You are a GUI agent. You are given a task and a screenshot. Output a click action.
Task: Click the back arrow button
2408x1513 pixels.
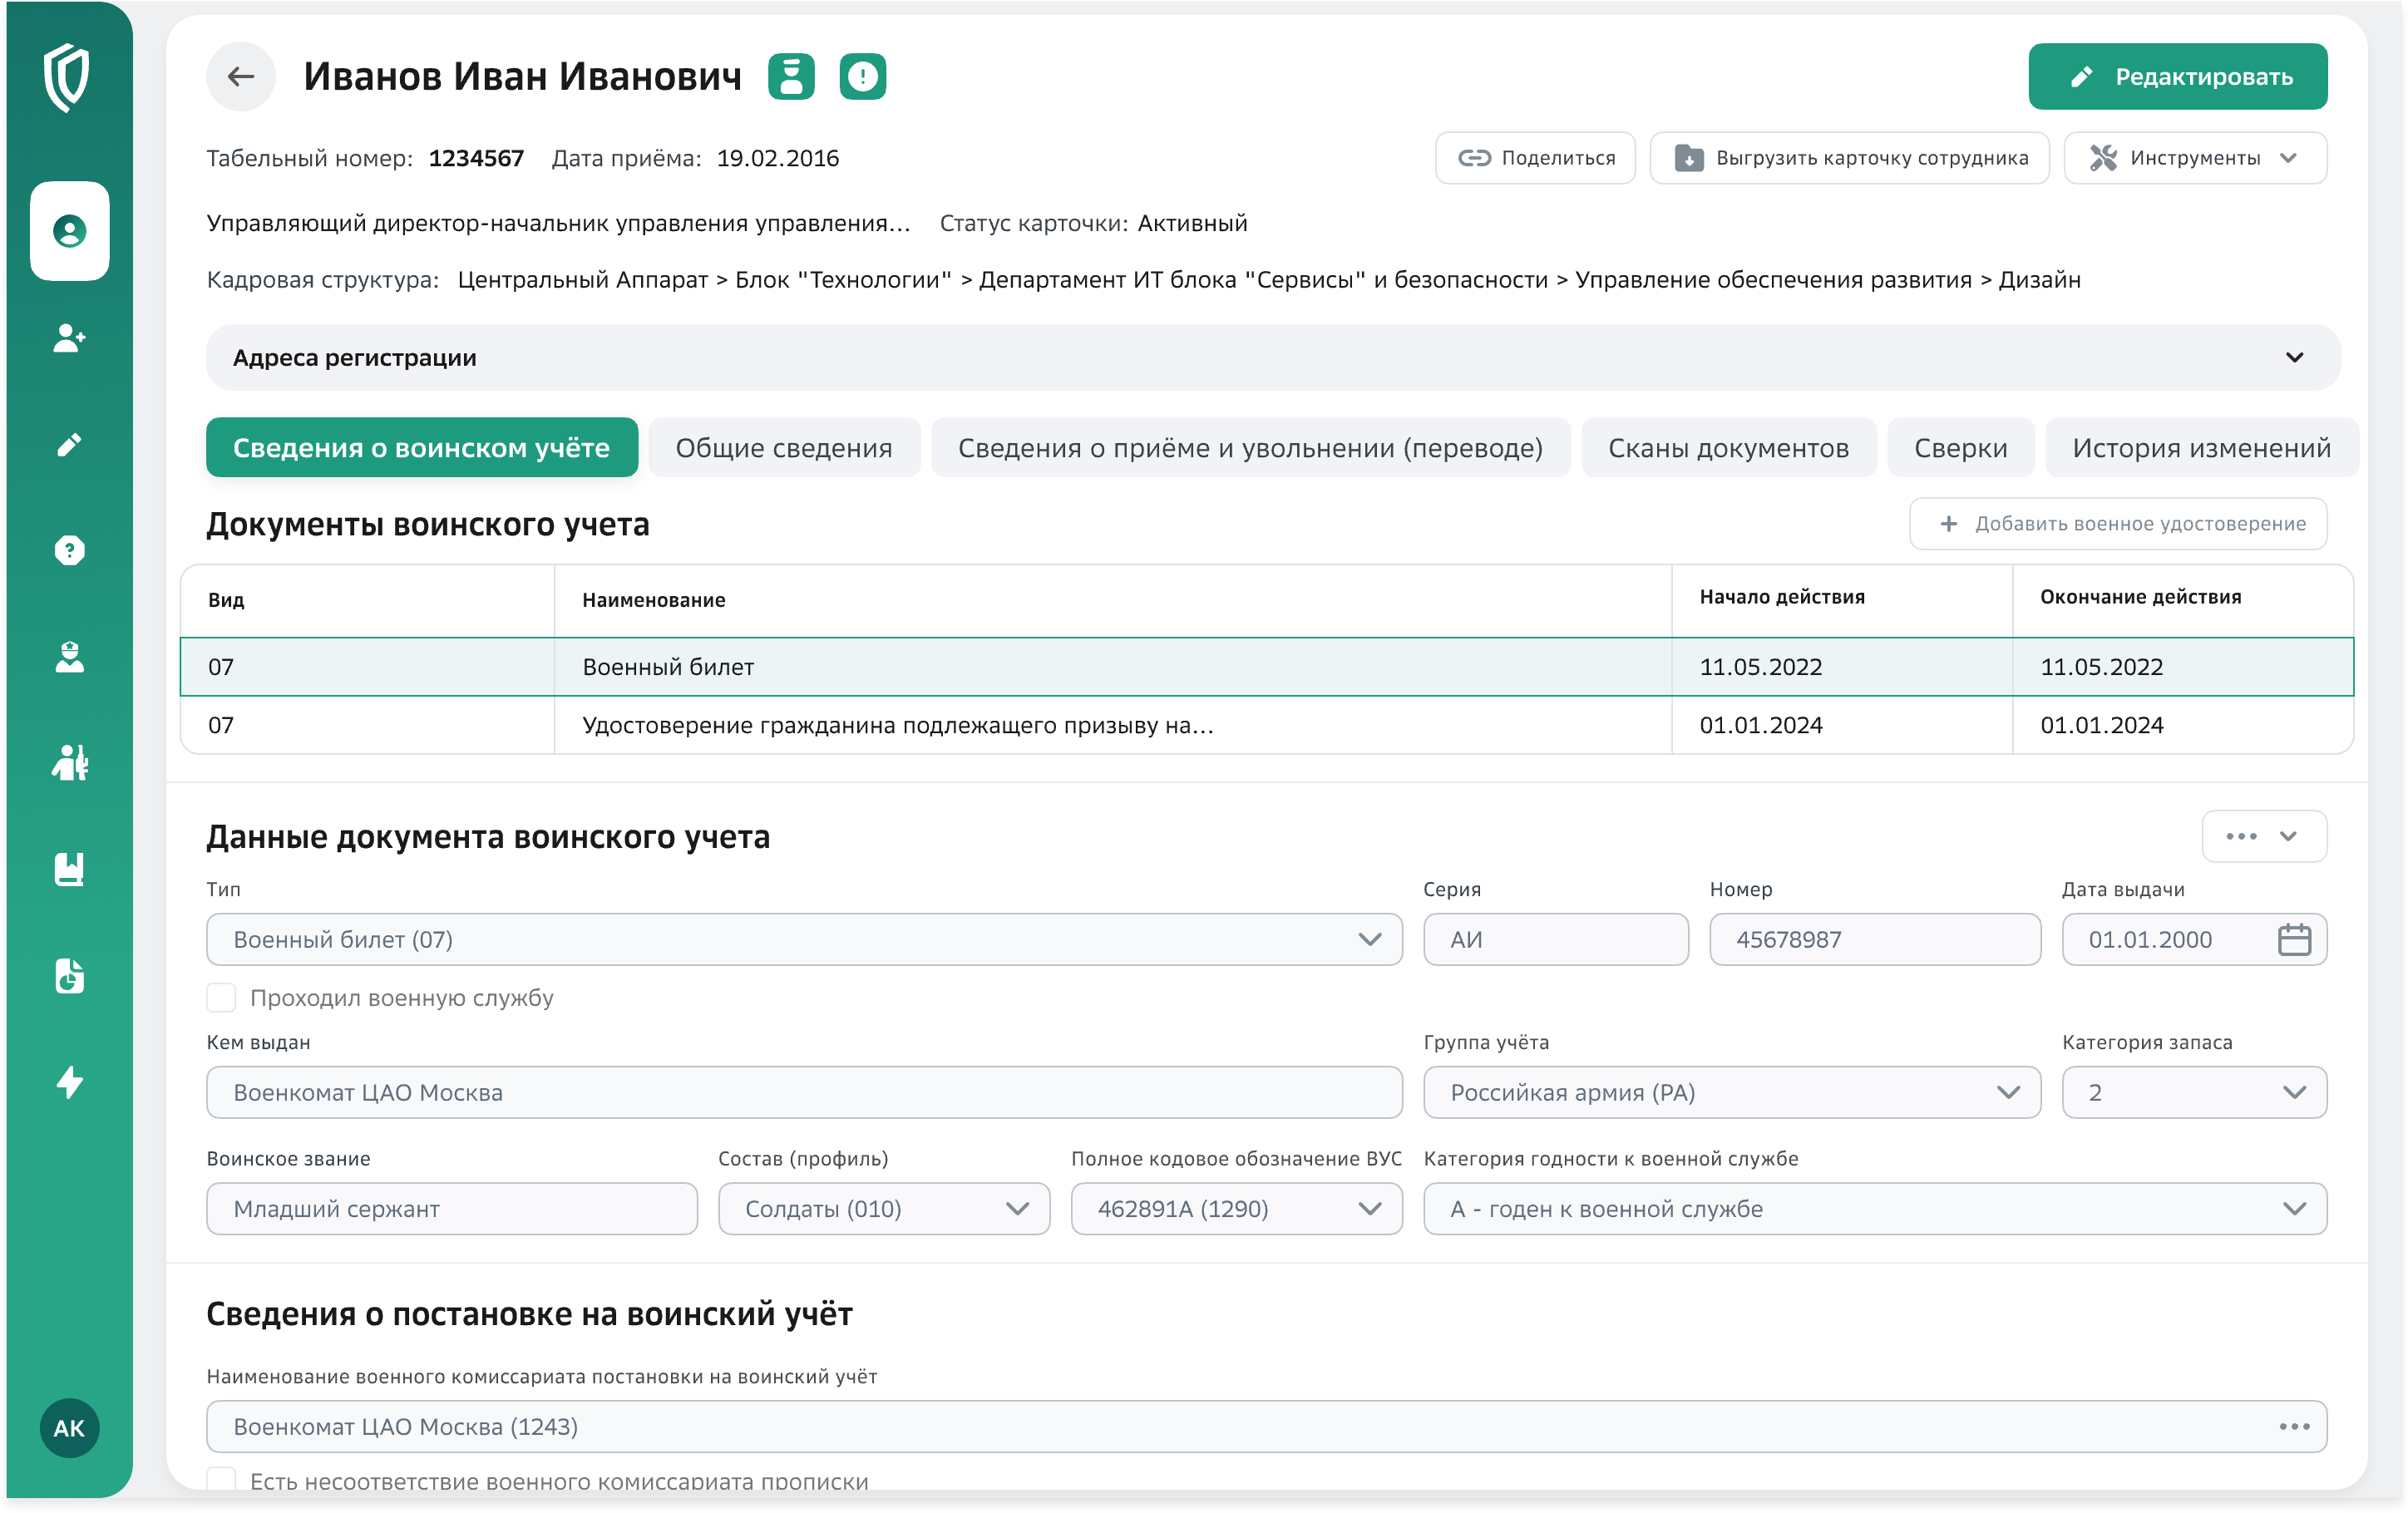click(240, 77)
